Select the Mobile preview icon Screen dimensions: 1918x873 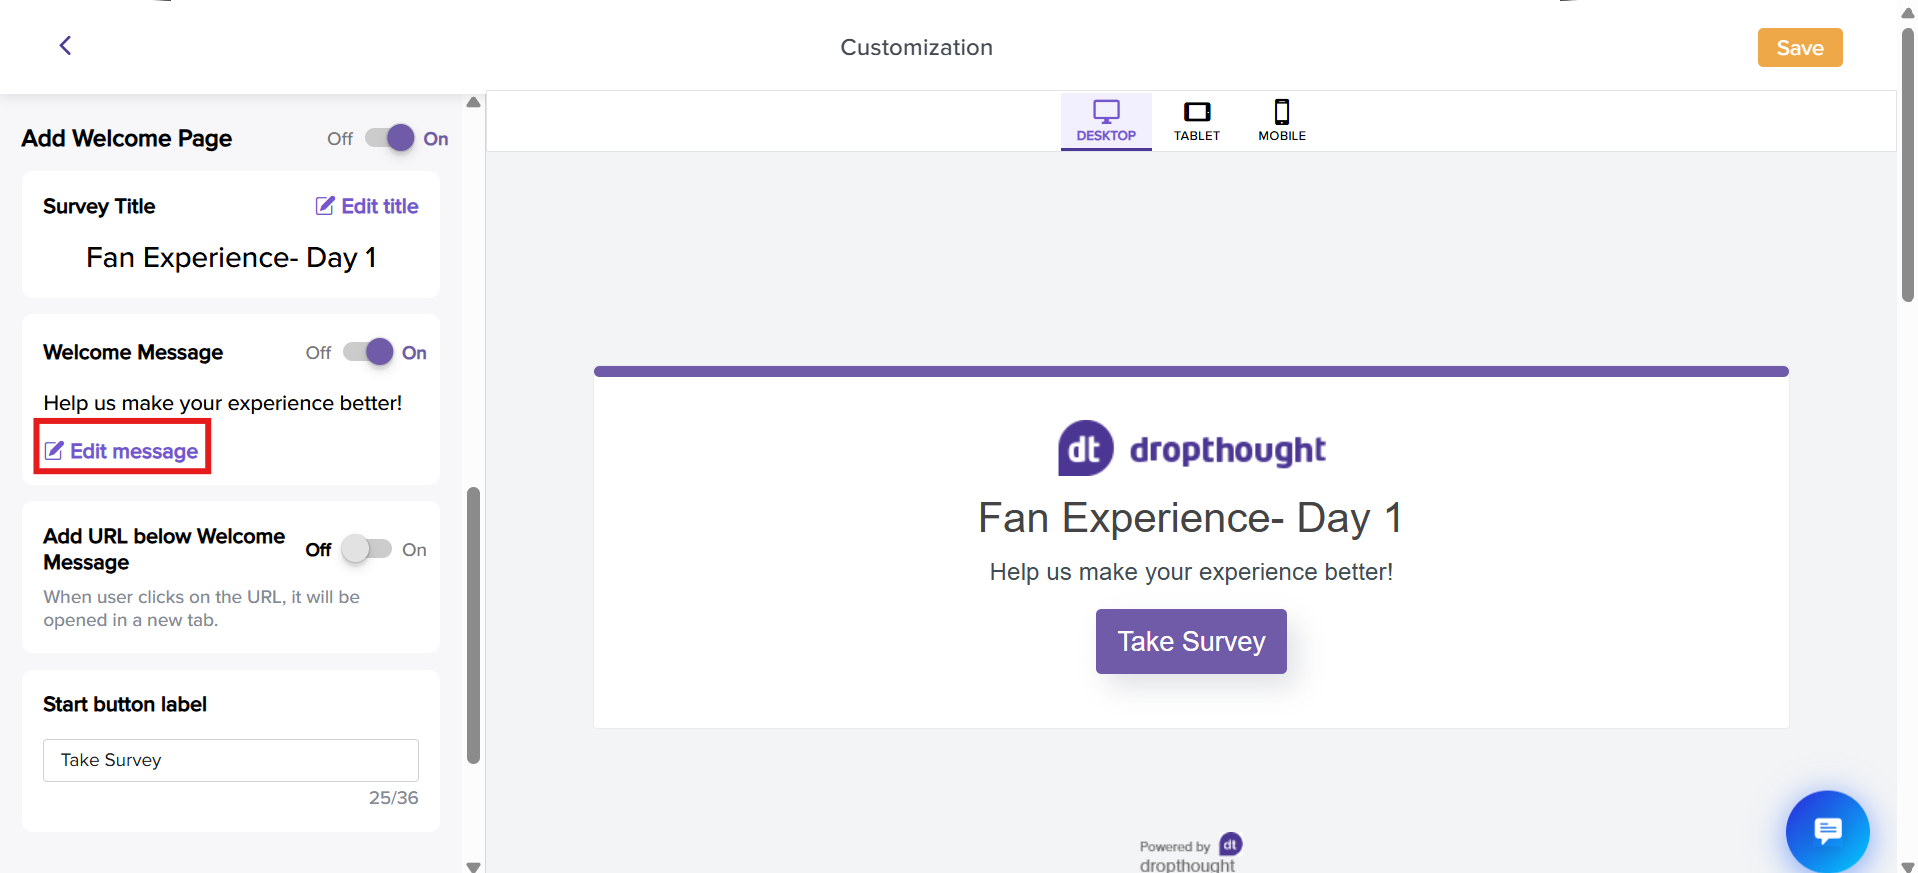(x=1282, y=111)
